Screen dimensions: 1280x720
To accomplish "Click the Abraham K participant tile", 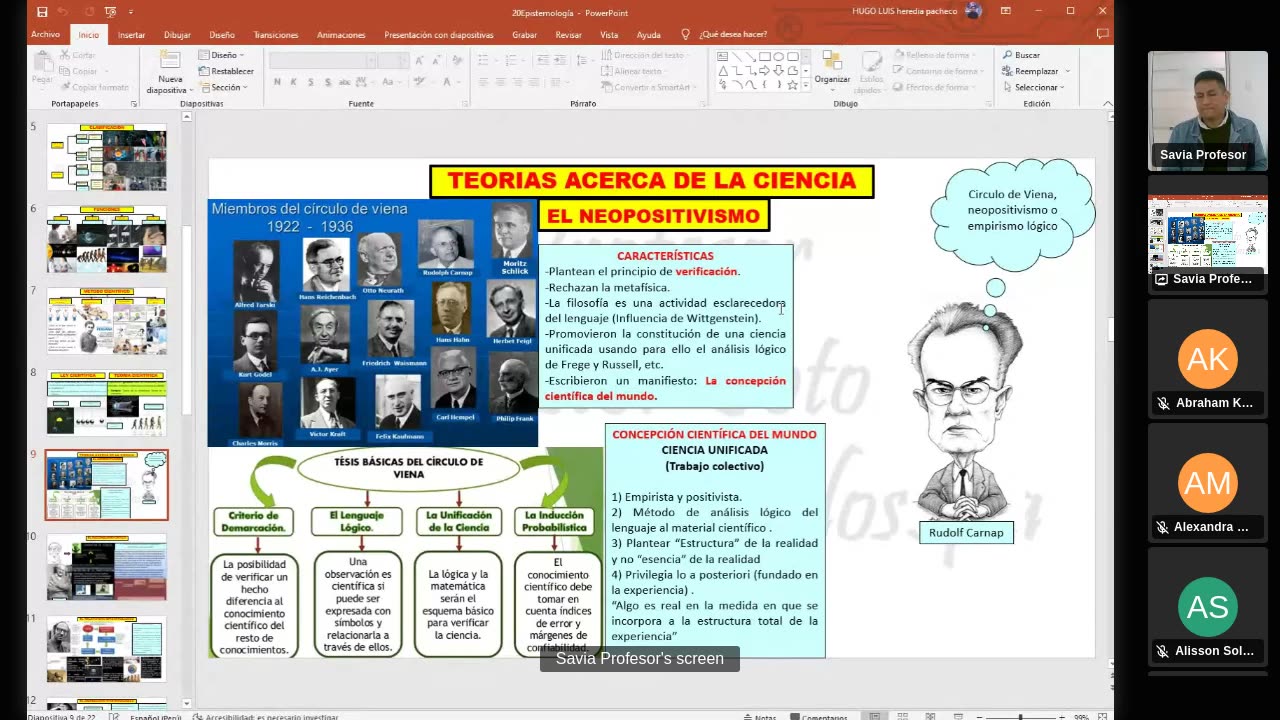I will point(1207,357).
